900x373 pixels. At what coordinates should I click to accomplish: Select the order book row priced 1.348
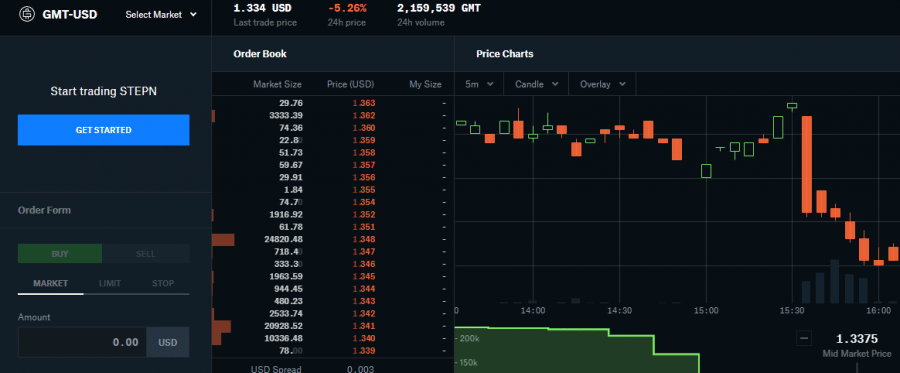(x=333, y=239)
